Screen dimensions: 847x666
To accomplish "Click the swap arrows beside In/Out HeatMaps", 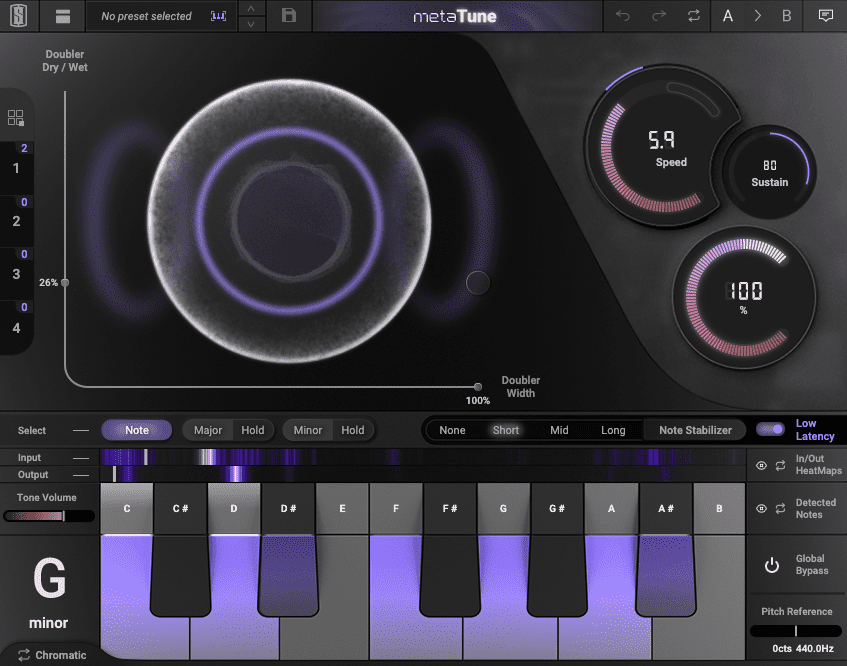I will 781,465.
